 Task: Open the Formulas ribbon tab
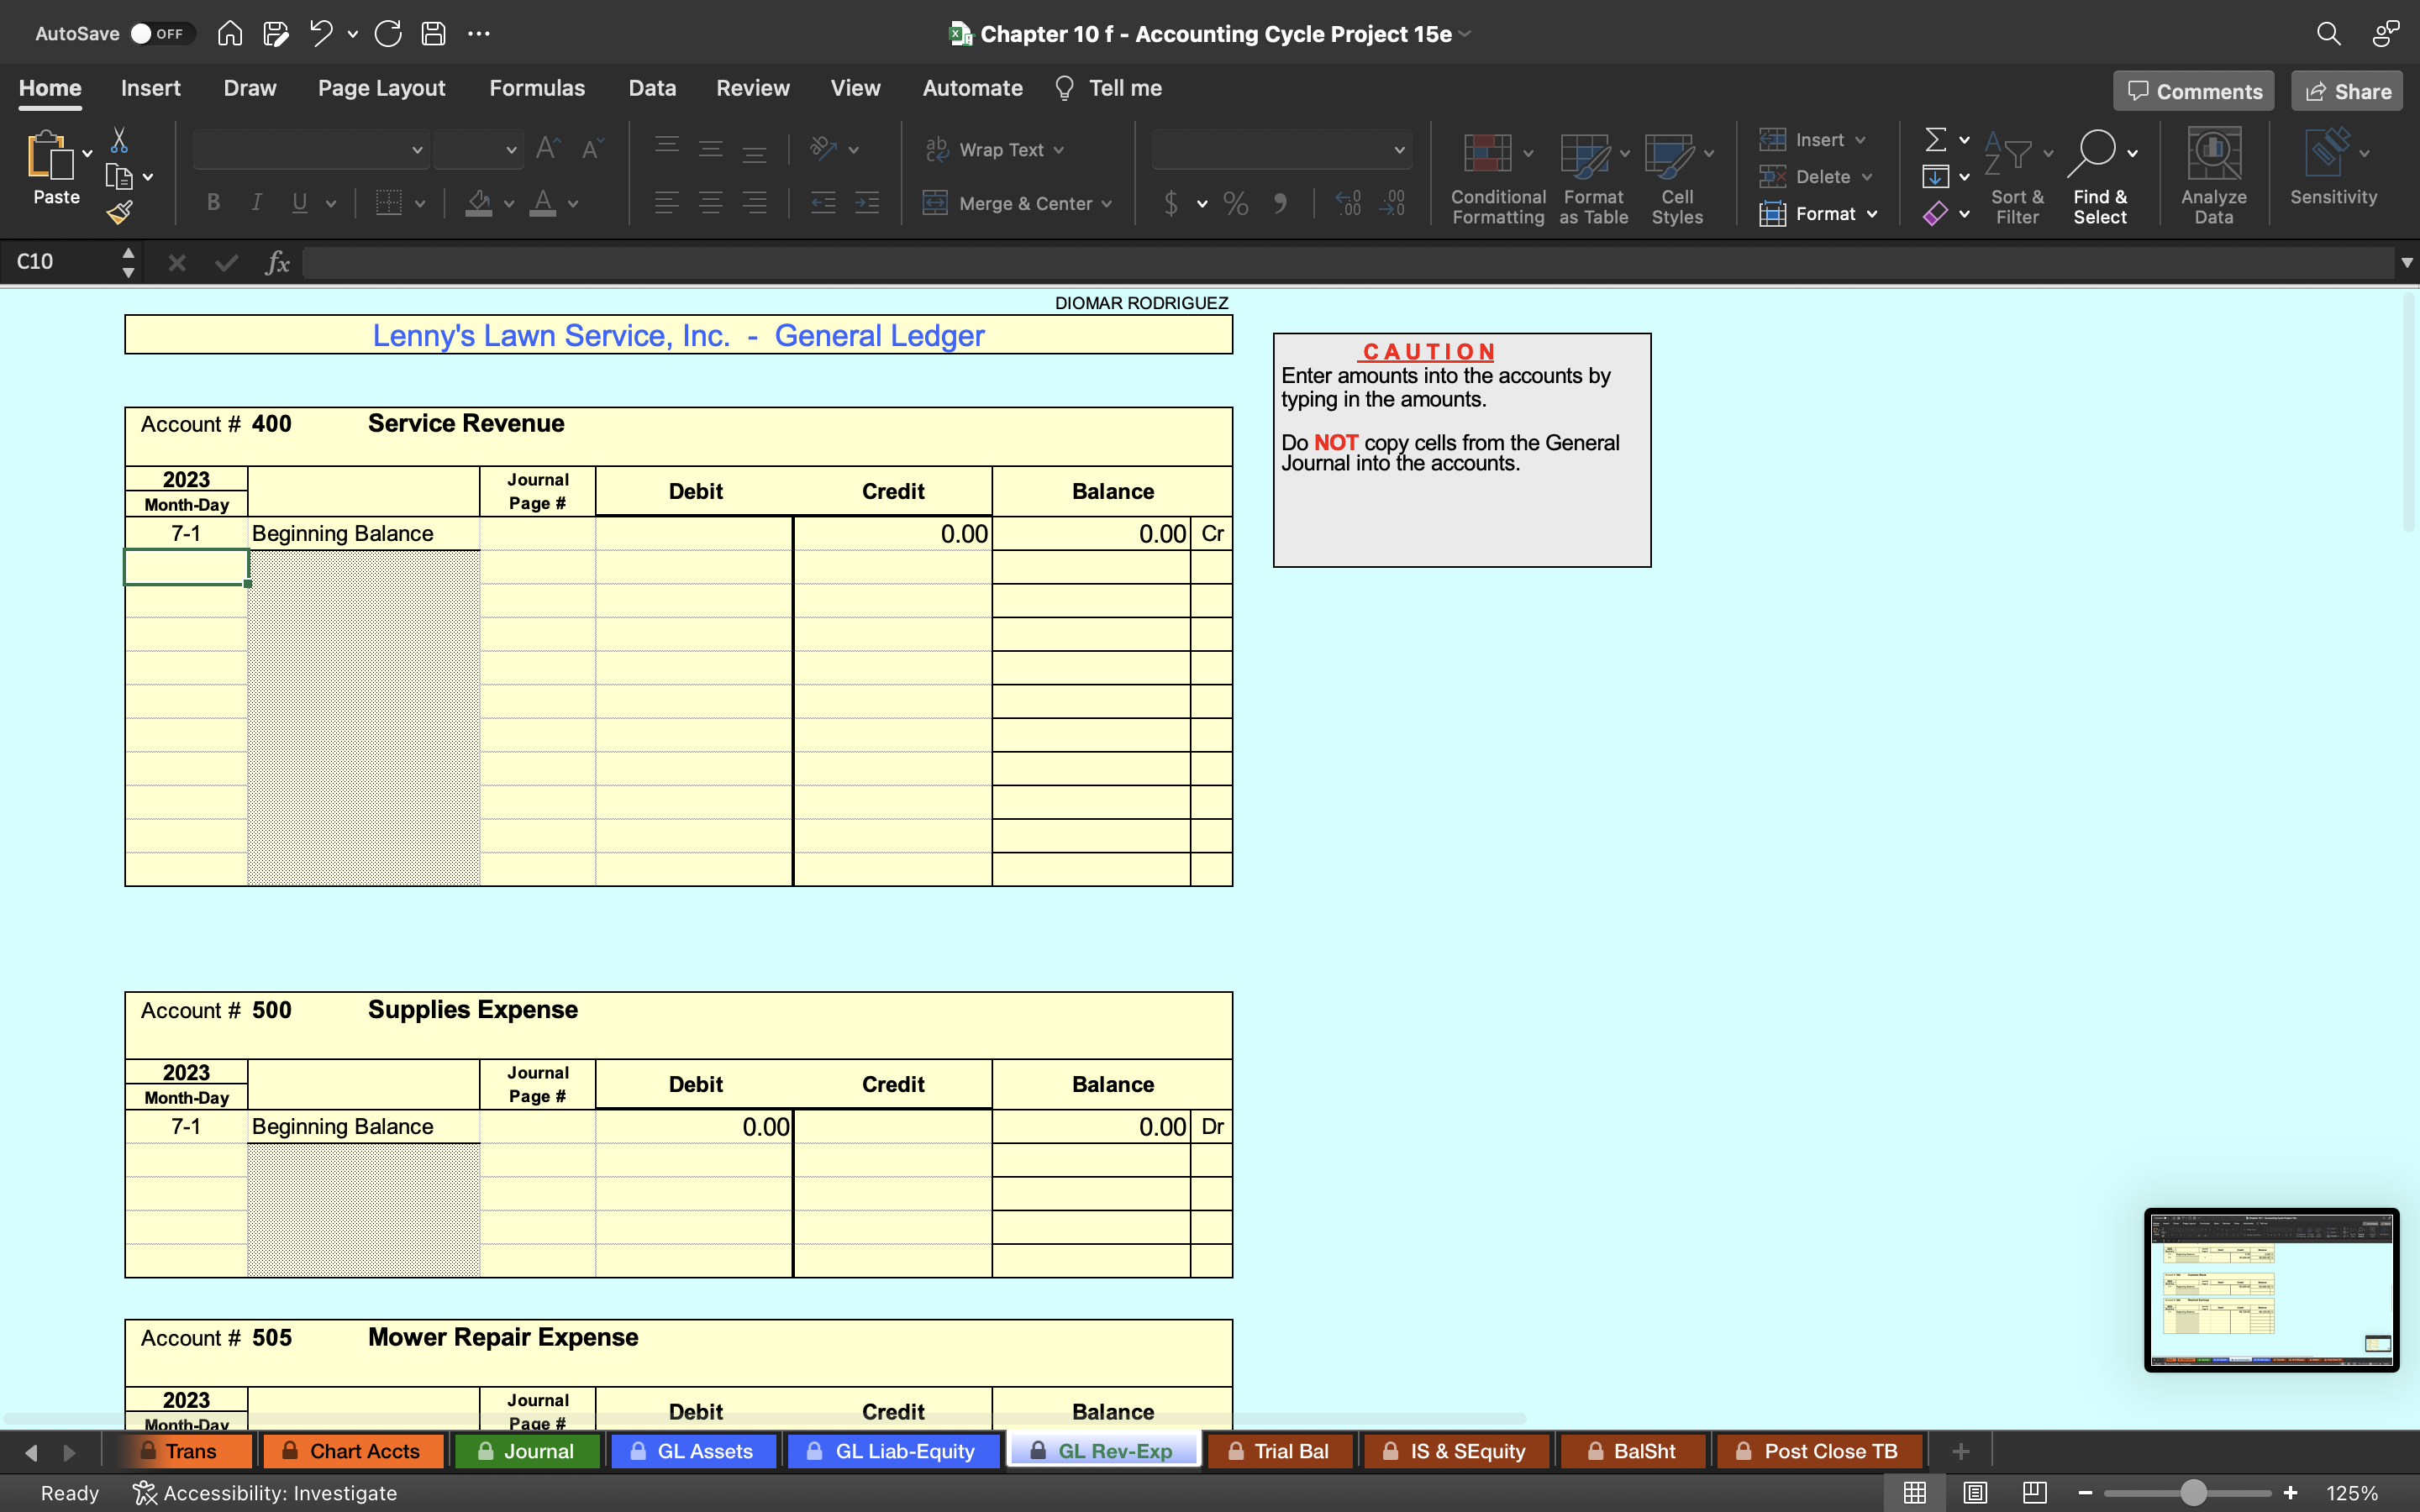tap(537, 88)
